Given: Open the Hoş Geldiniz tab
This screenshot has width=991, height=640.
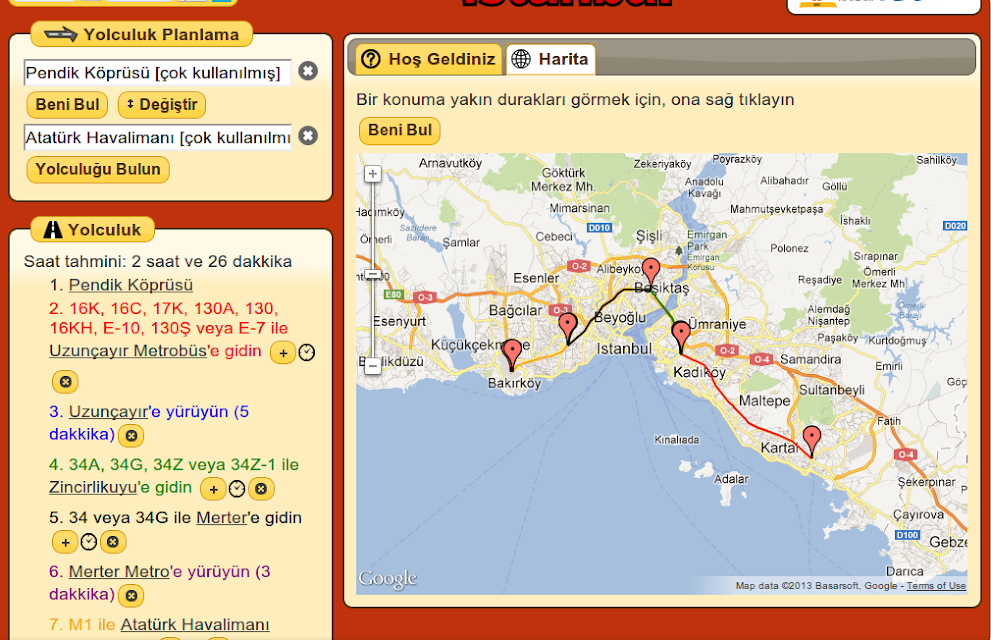Looking at the screenshot, I should [429, 59].
